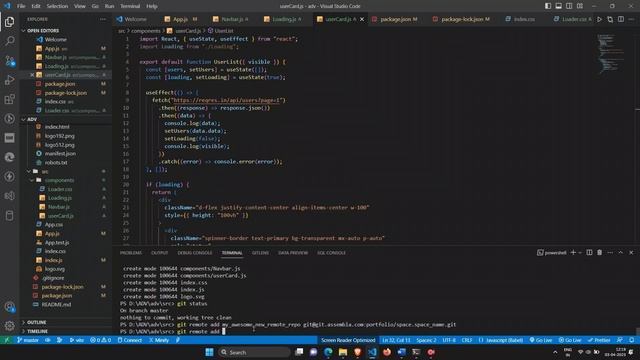Show hidden system tray icons
The image size is (640, 360).
pos(555,352)
